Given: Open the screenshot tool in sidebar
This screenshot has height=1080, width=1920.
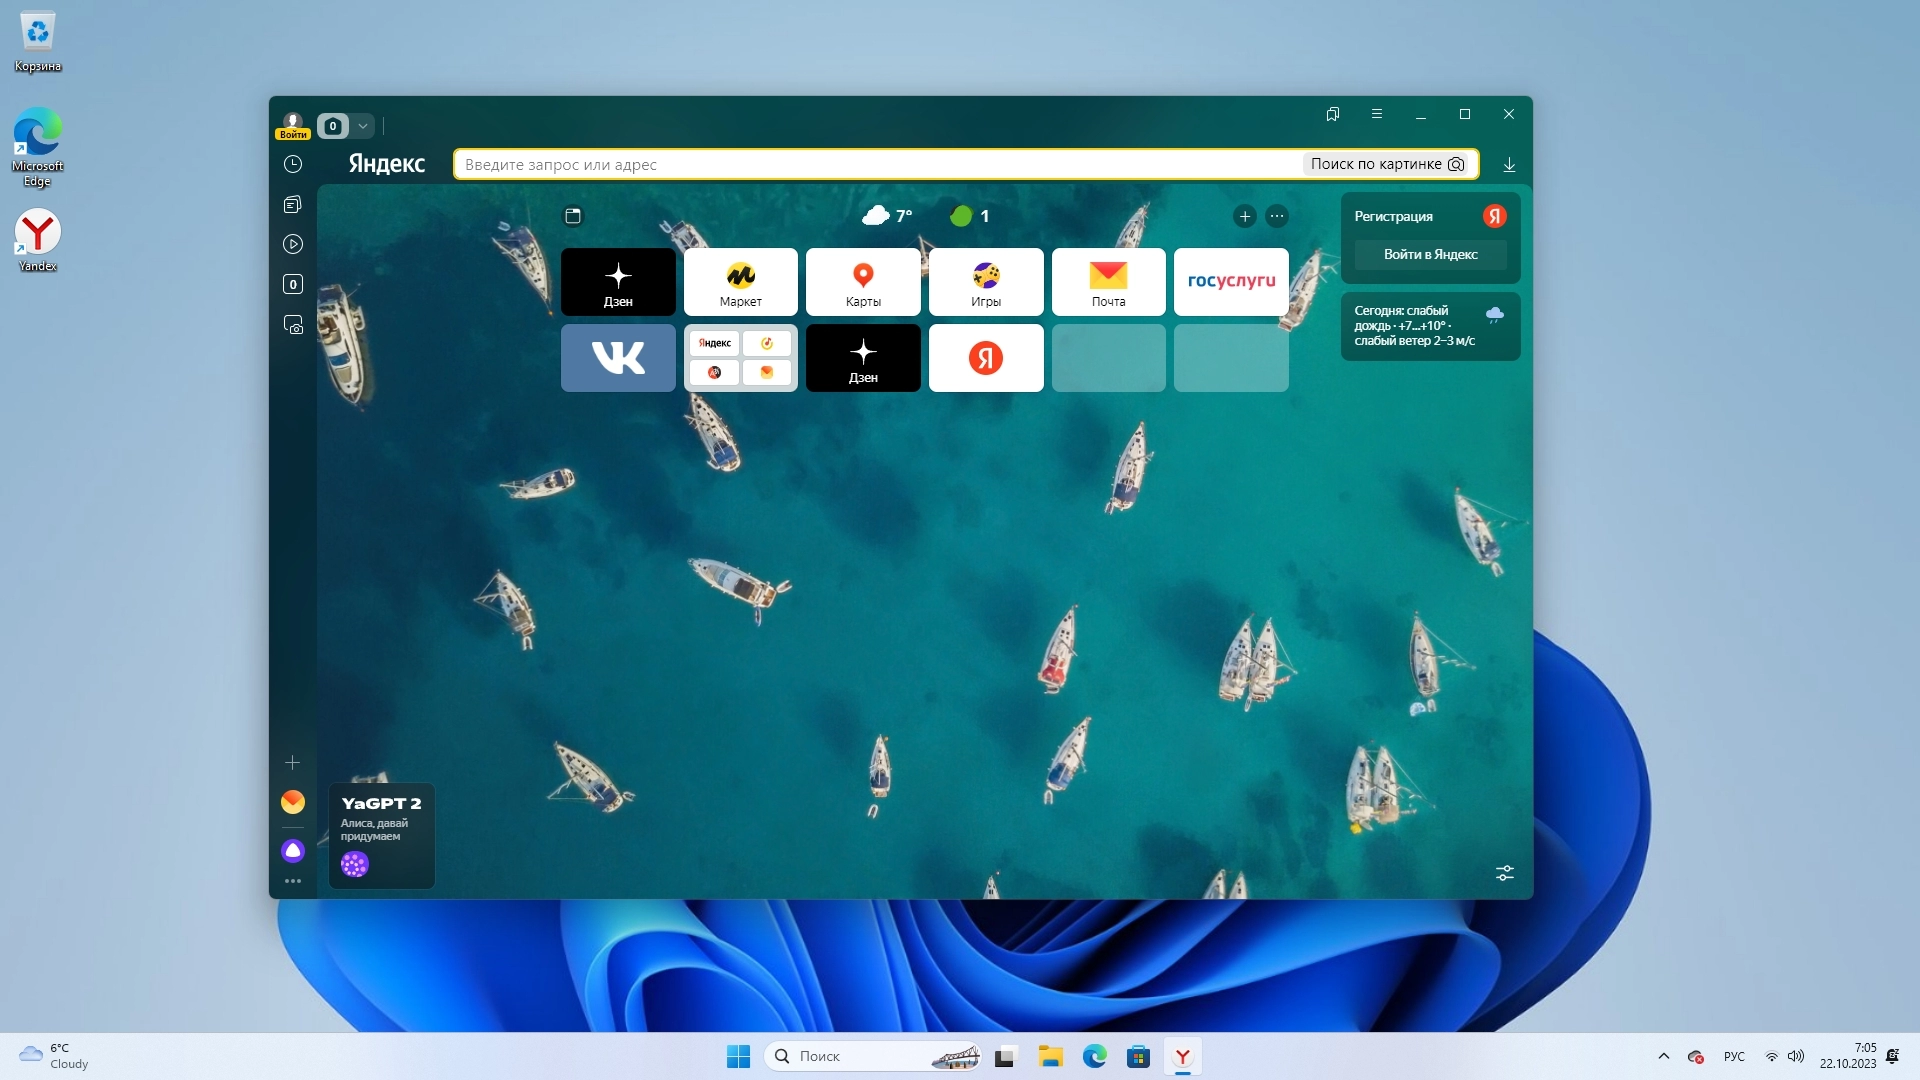Looking at the screenshot, I should coord(293,325).
